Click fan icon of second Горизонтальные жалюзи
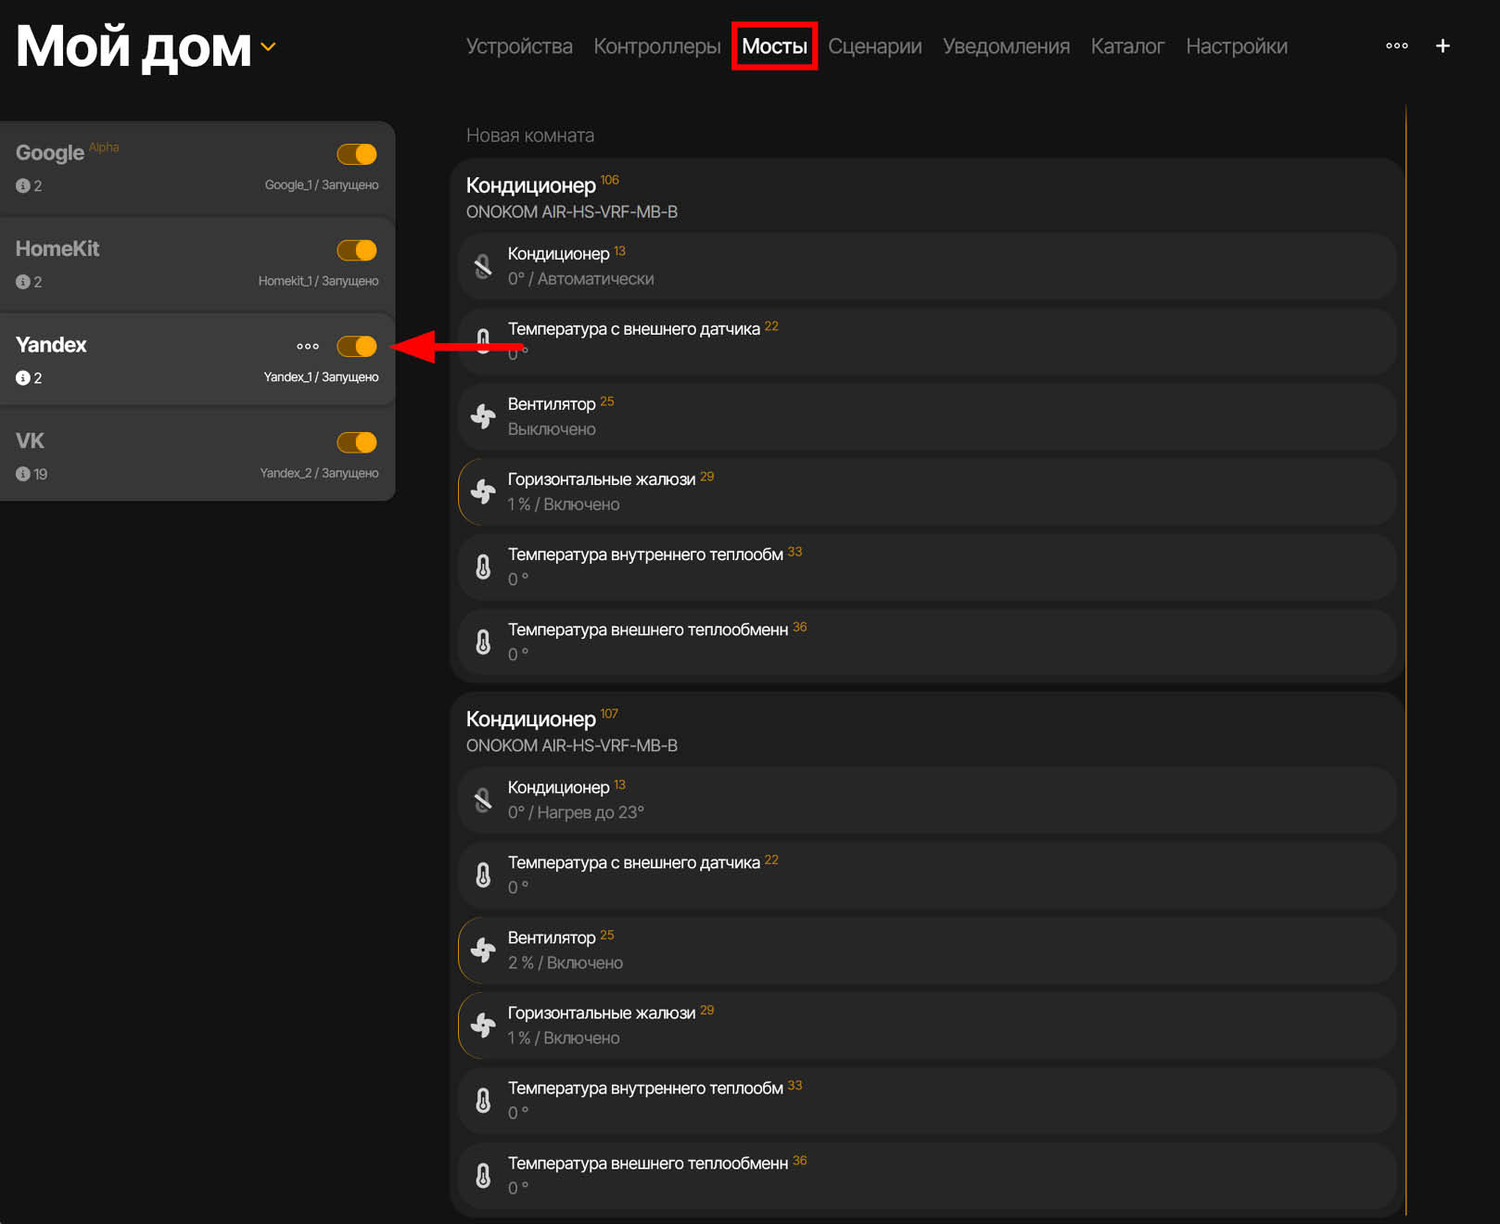This screenshot has width=1500, height=1224. pyautogui.click(x=483, y=1025)
